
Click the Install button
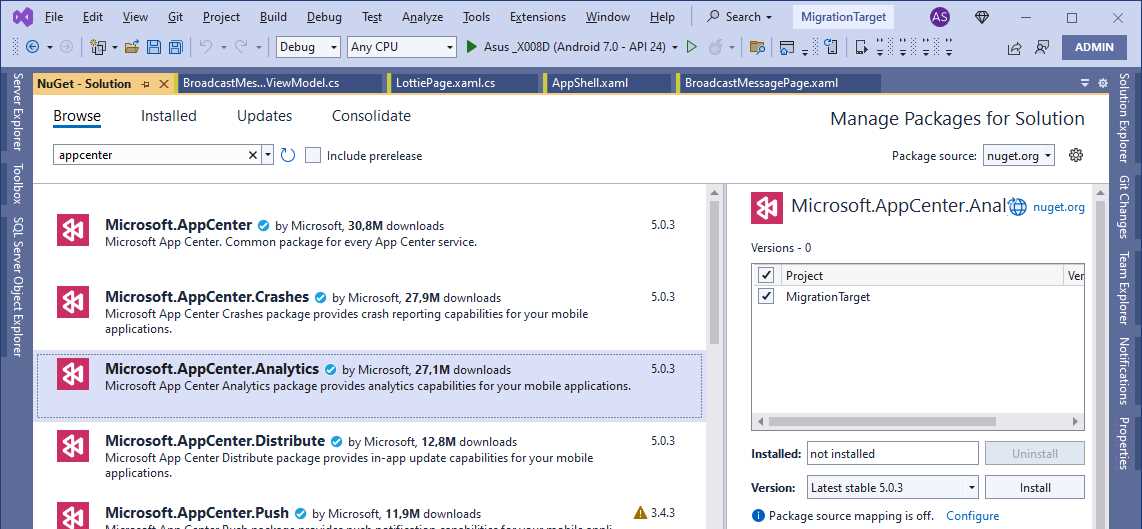coord(1035,487)
